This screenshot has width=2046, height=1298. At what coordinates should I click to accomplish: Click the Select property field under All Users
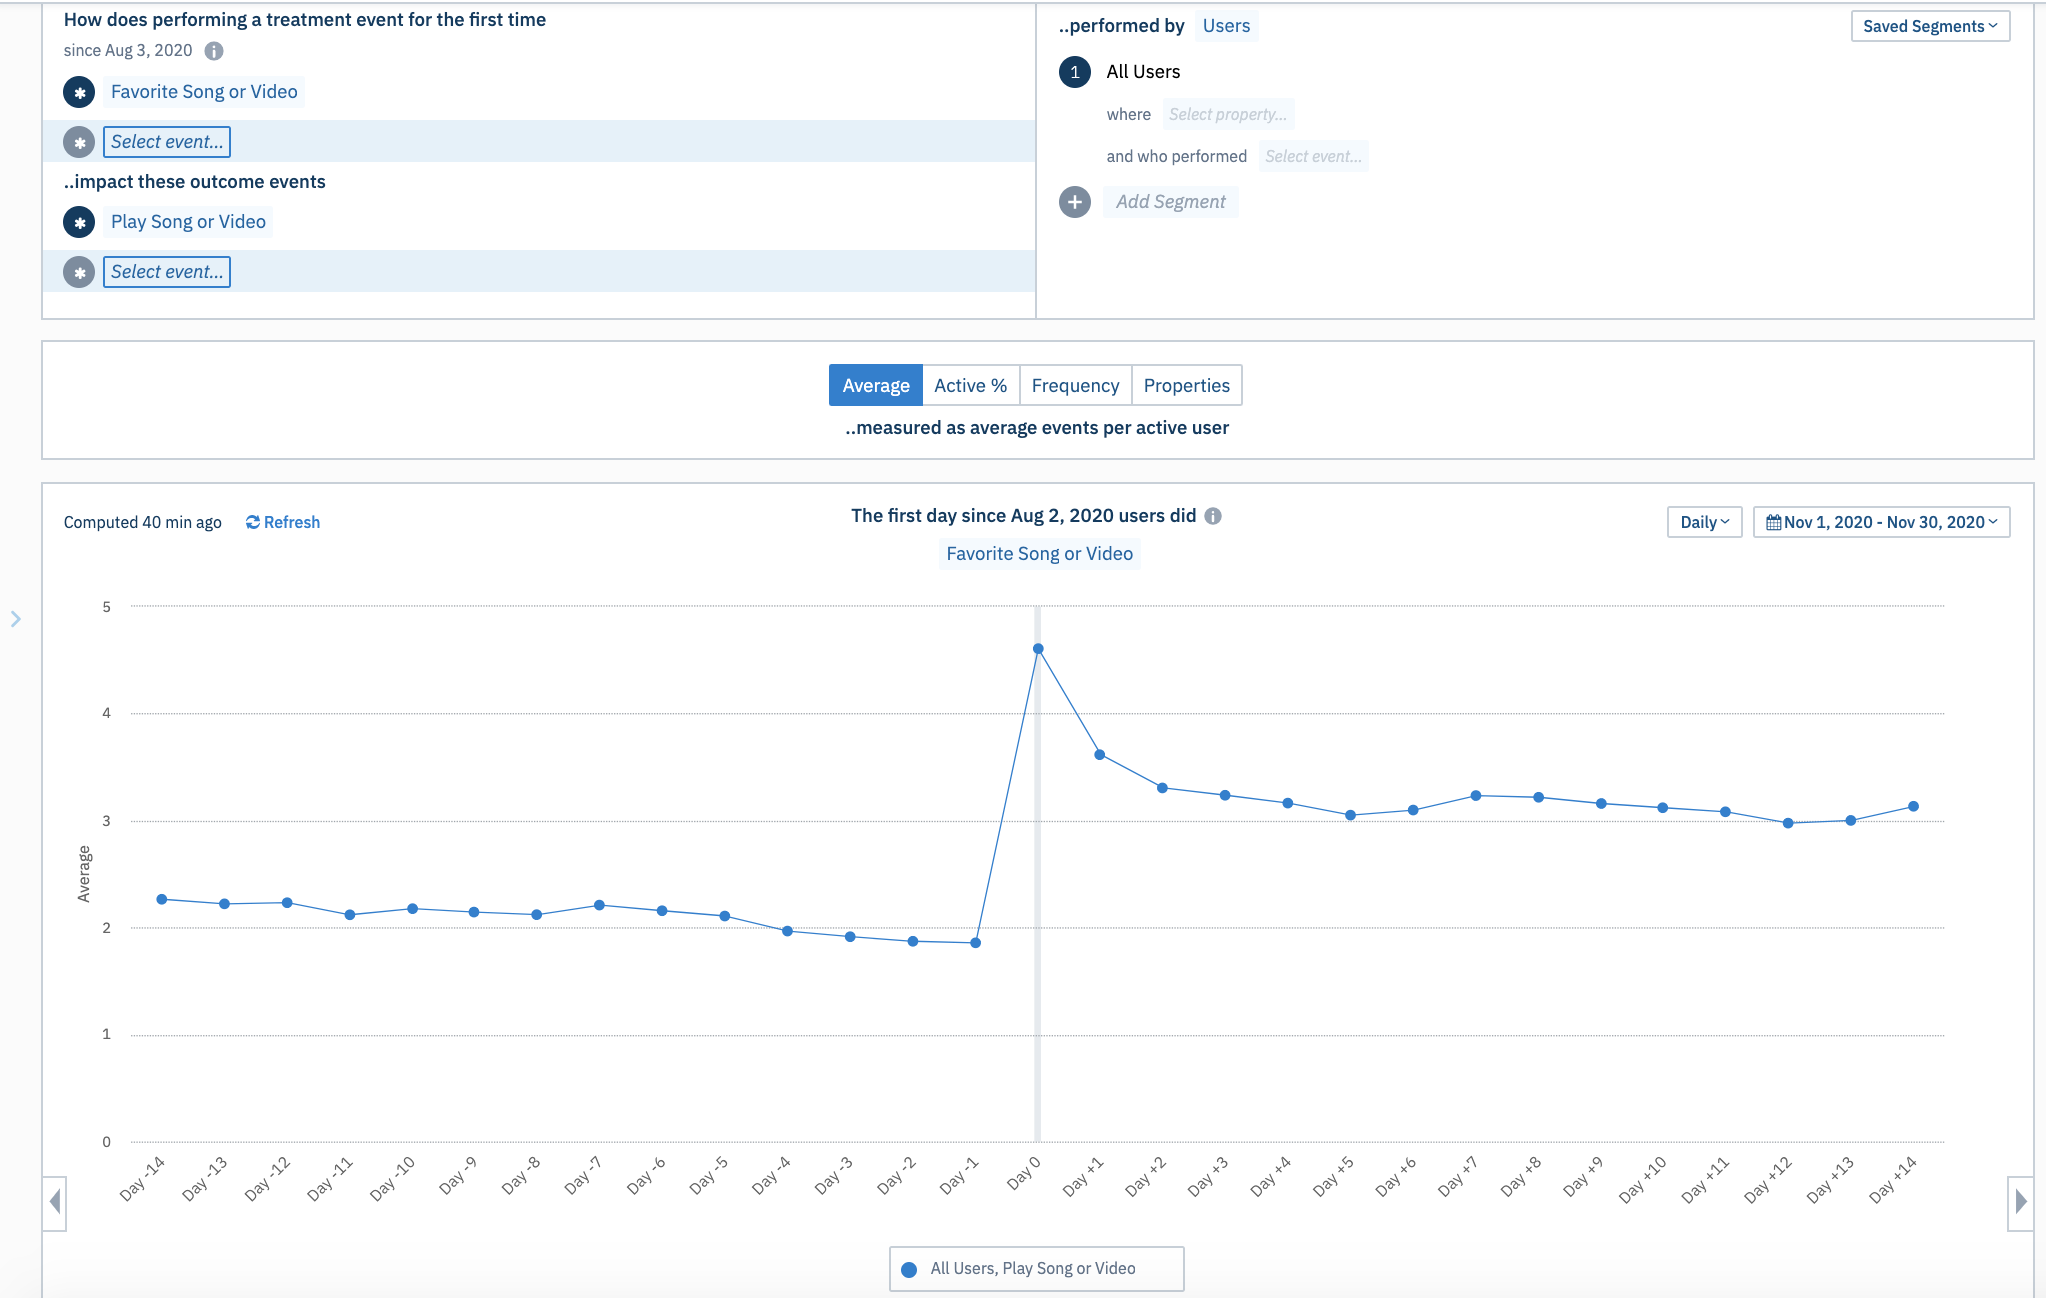(x=1227, y=115)
